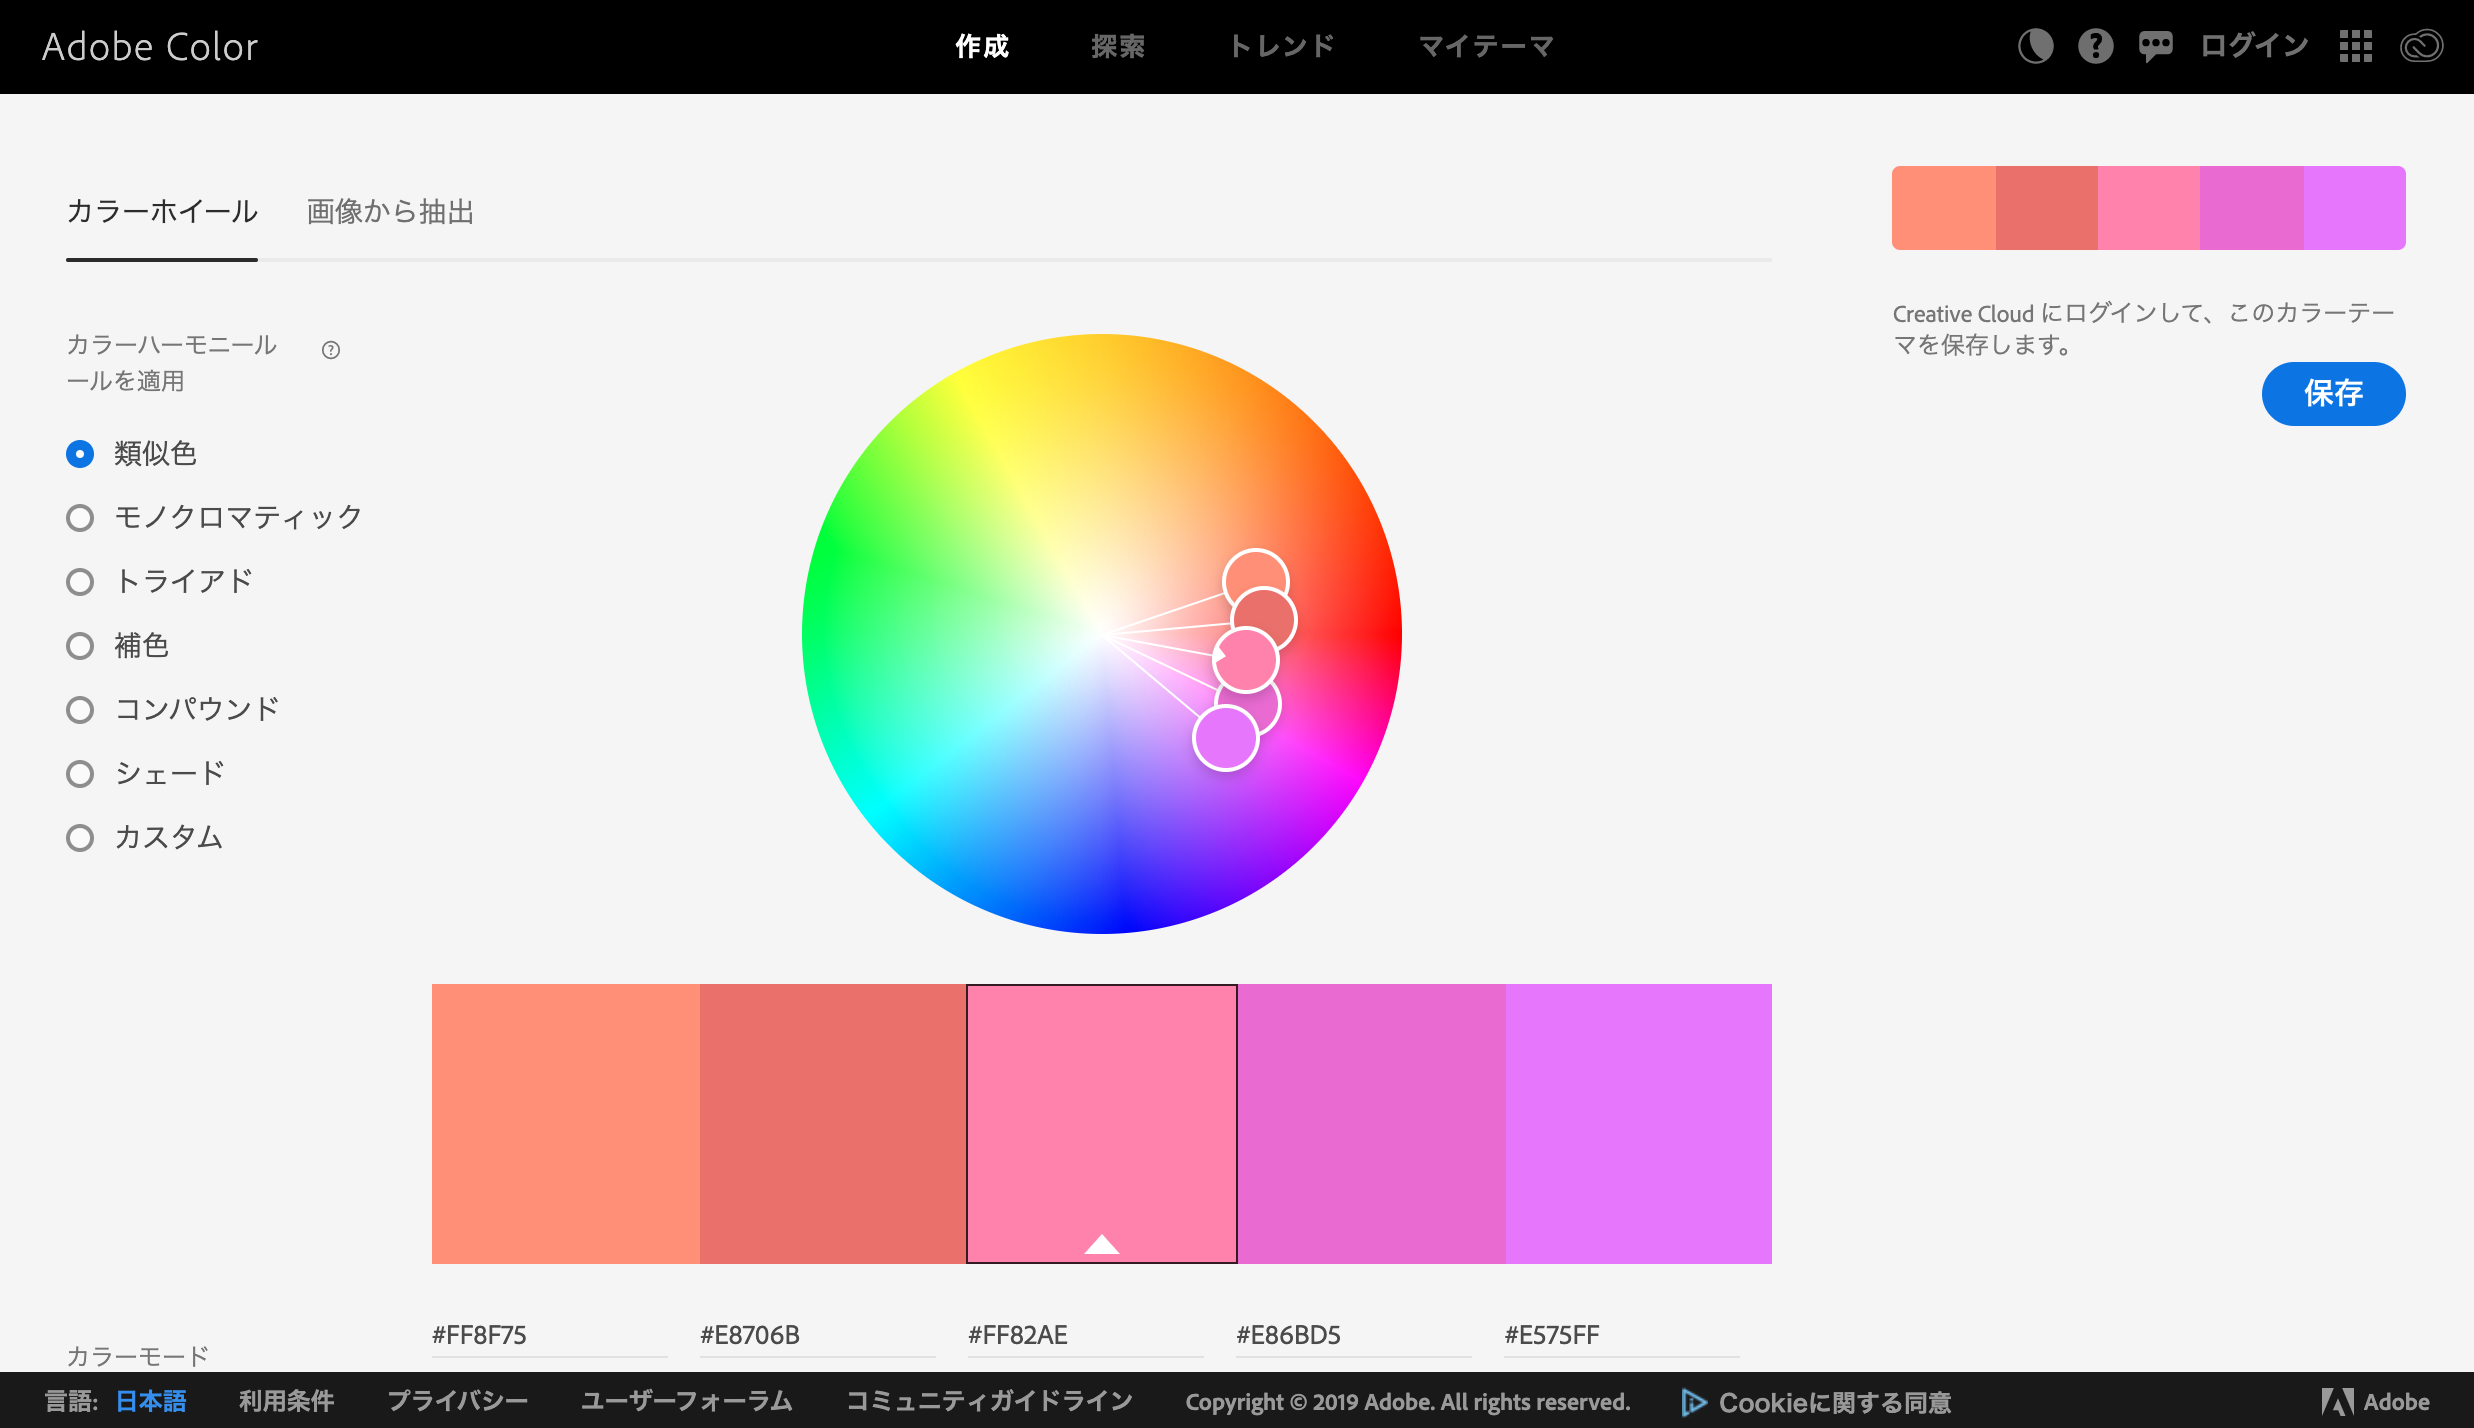The image size is (2474, 1428).
Task: Open the トレンド menu item
Action: coord(1281,46)
